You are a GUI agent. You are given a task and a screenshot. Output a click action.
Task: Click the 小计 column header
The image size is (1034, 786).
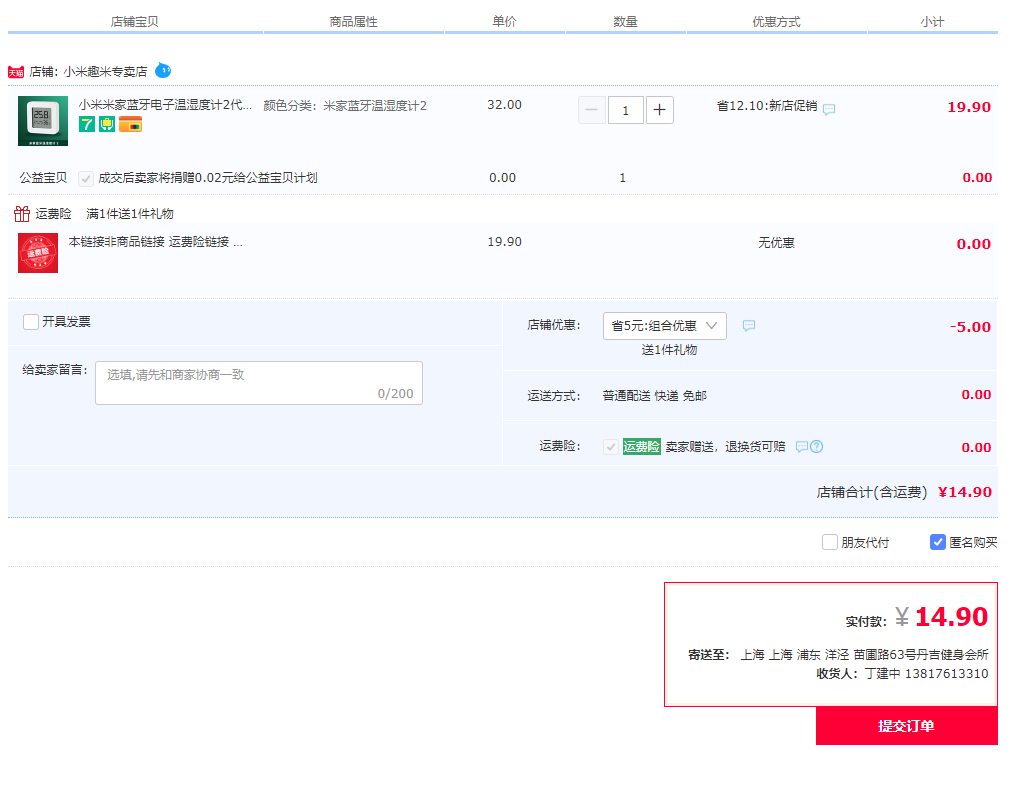click(932, 22)
